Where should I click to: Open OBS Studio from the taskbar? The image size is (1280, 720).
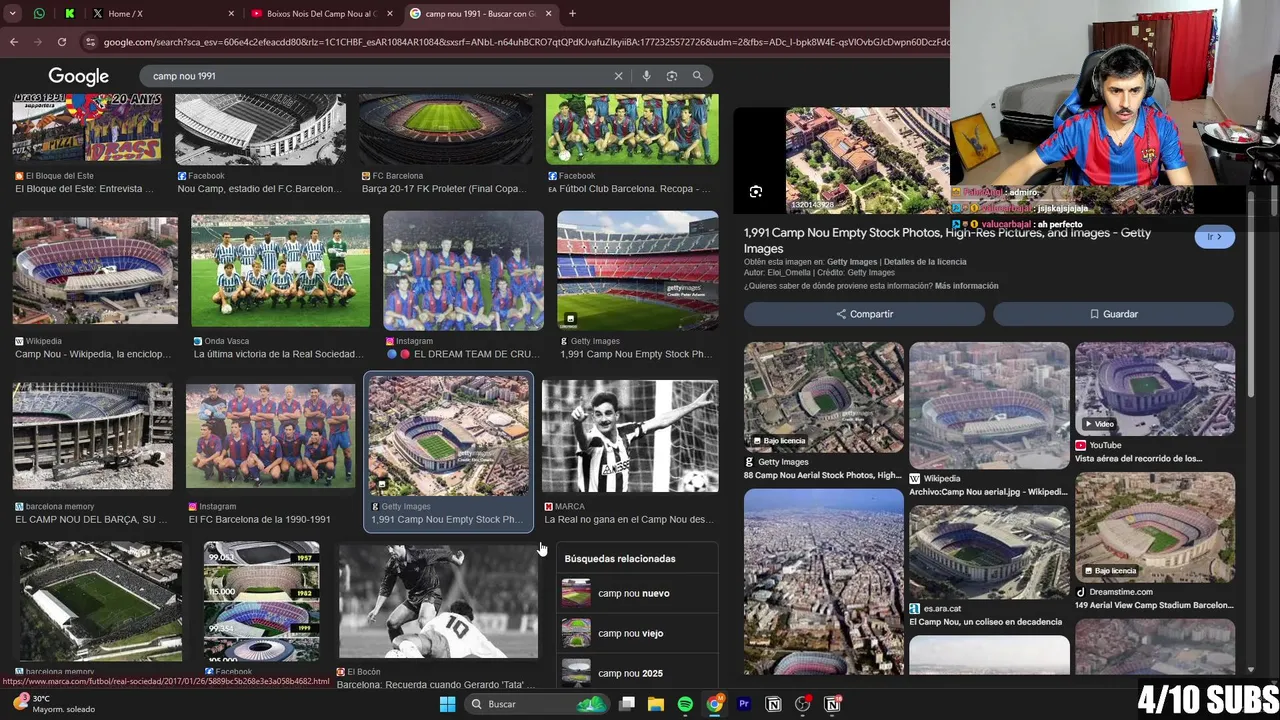(802, 704)
